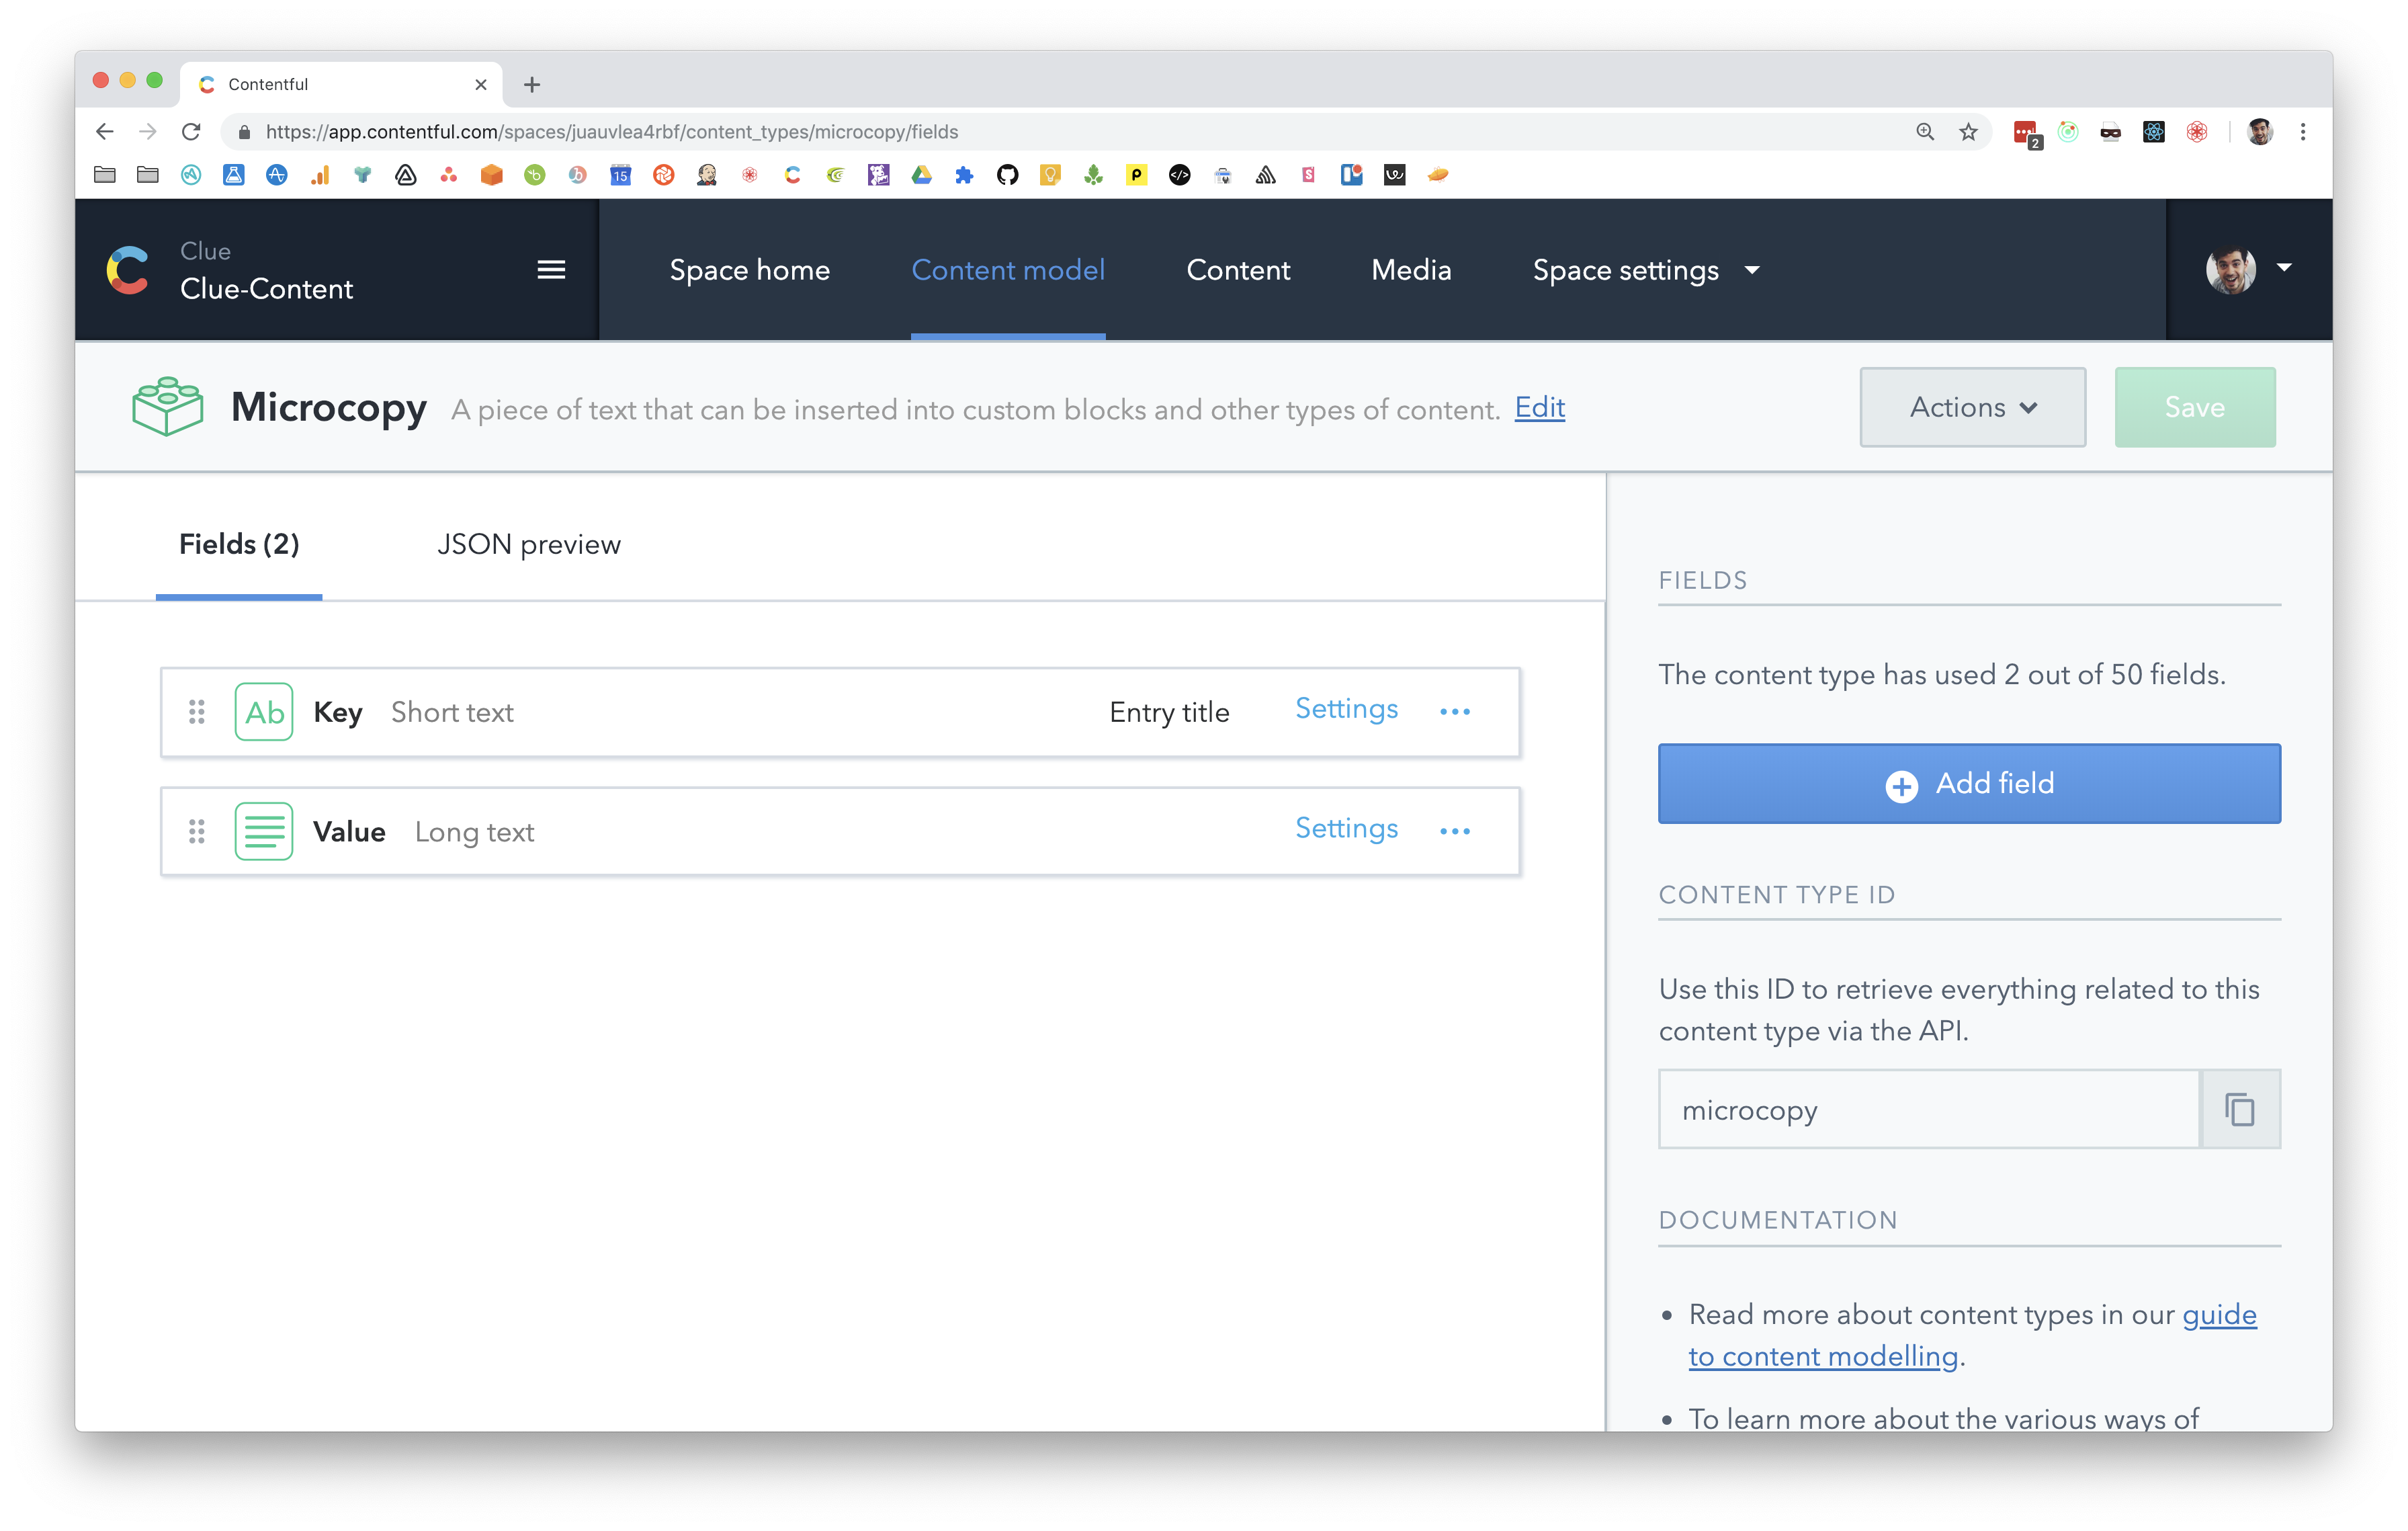Click drag handle of the Key field

[x=197, y=712]
